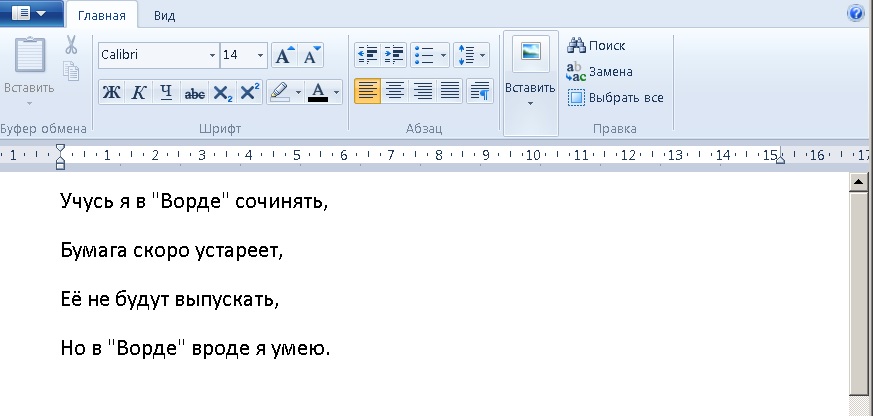
Task: Center align the text
Action: (395, 91)
